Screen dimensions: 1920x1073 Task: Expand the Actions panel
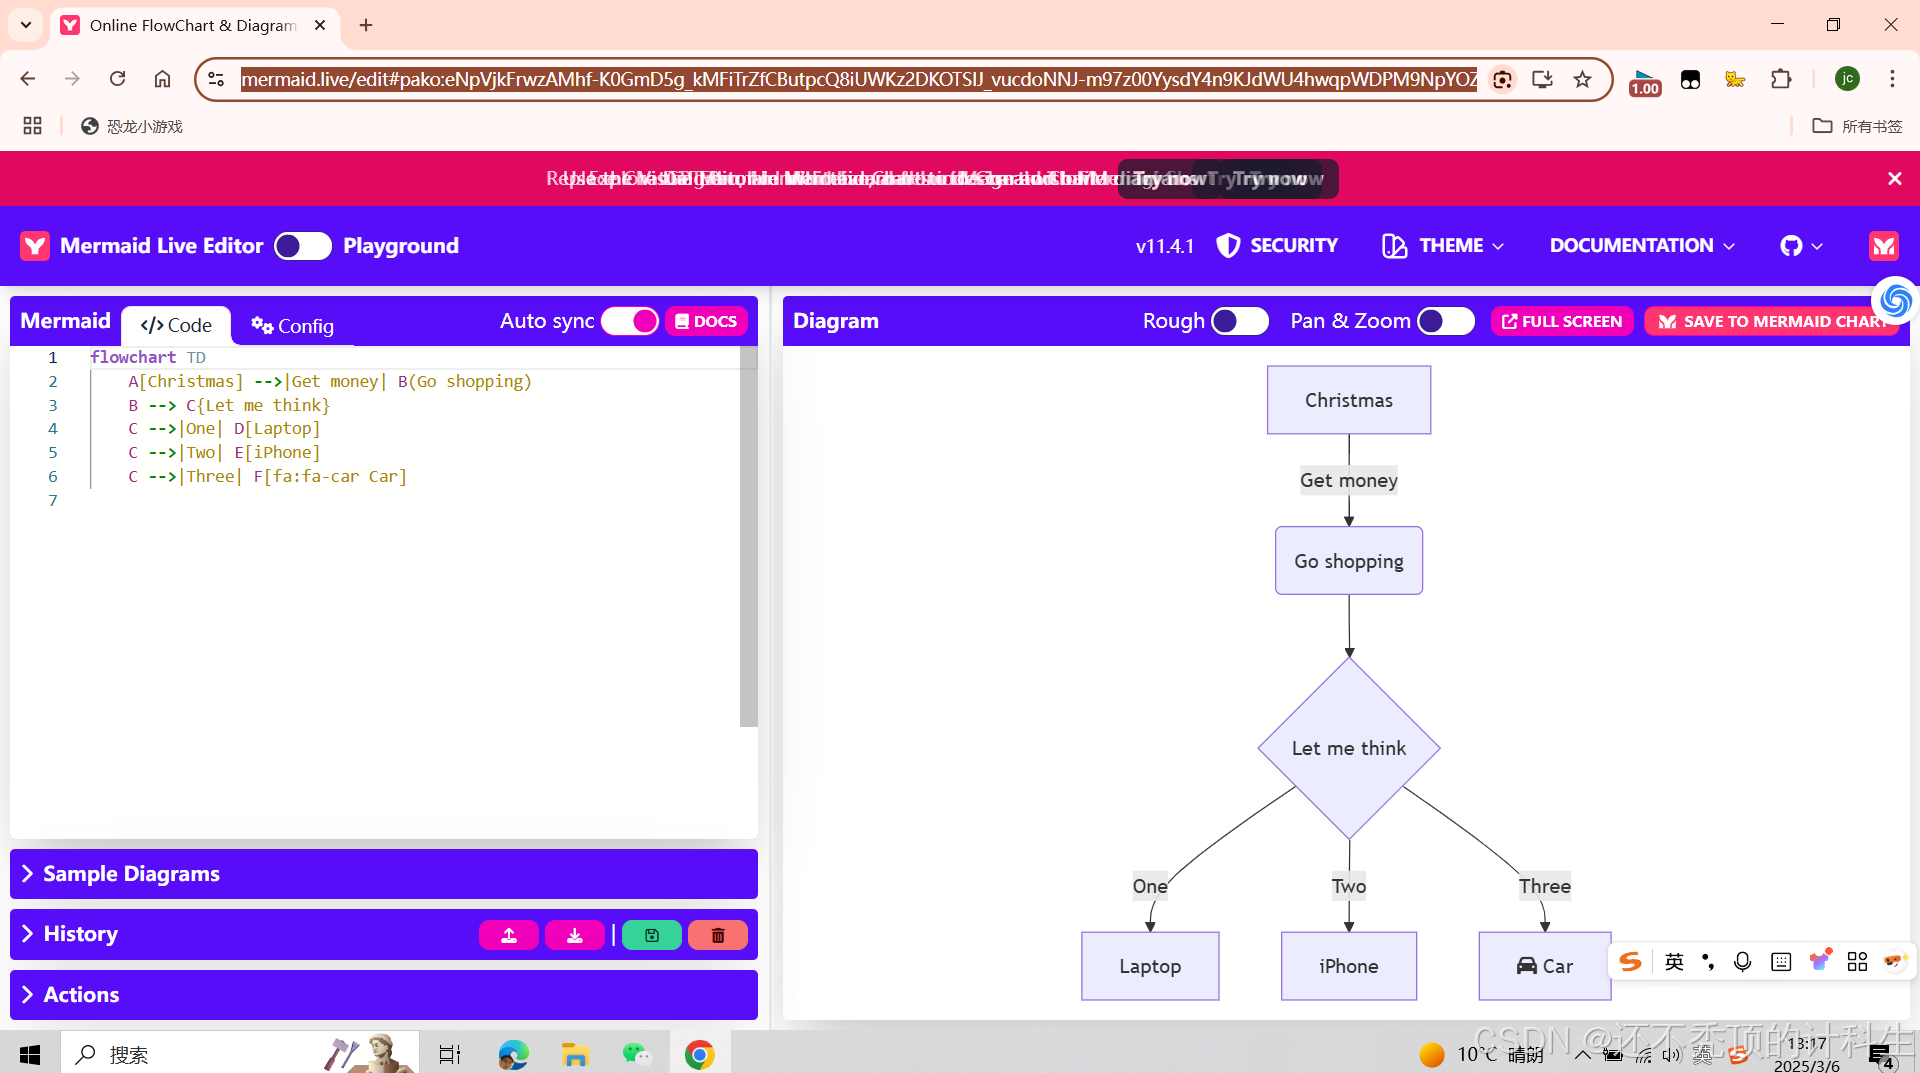tap(80, 994)
